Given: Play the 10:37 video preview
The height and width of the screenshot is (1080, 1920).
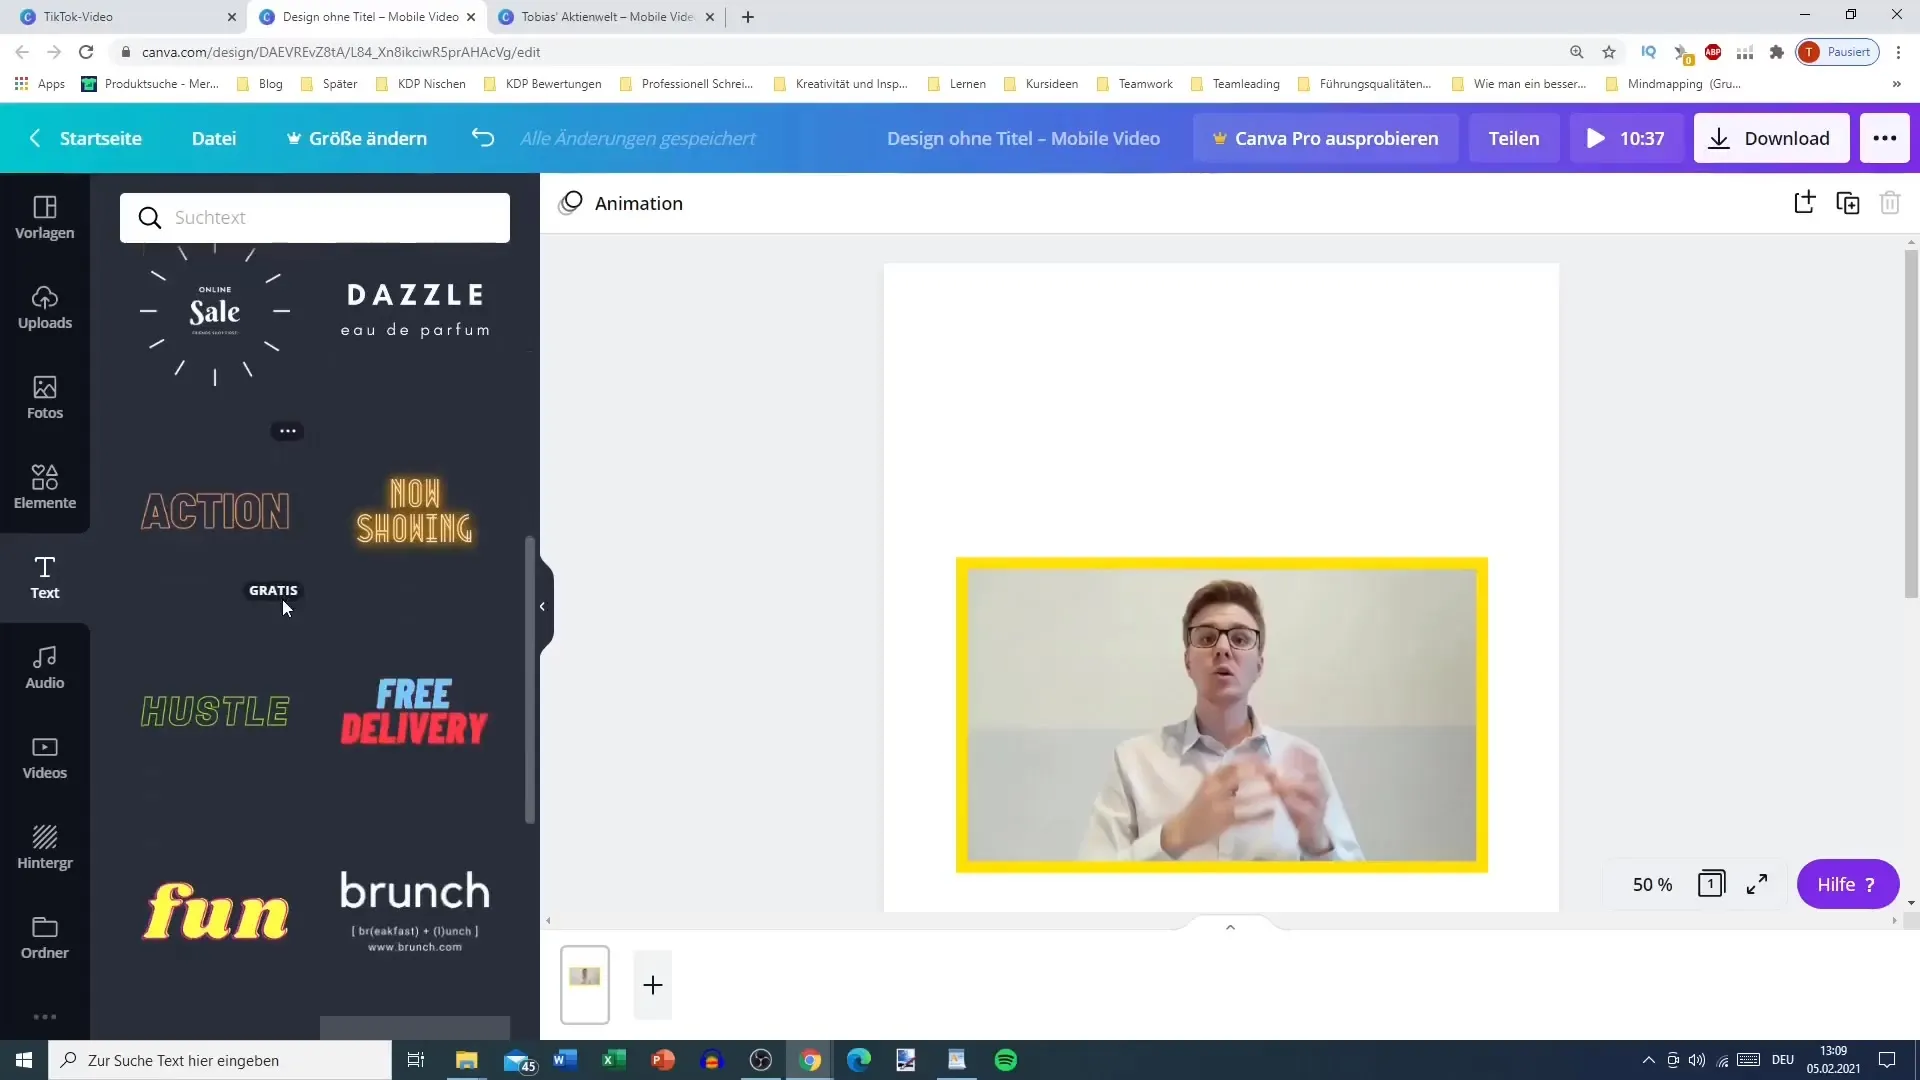Looking at the screenshot, I should (1626, 138).
